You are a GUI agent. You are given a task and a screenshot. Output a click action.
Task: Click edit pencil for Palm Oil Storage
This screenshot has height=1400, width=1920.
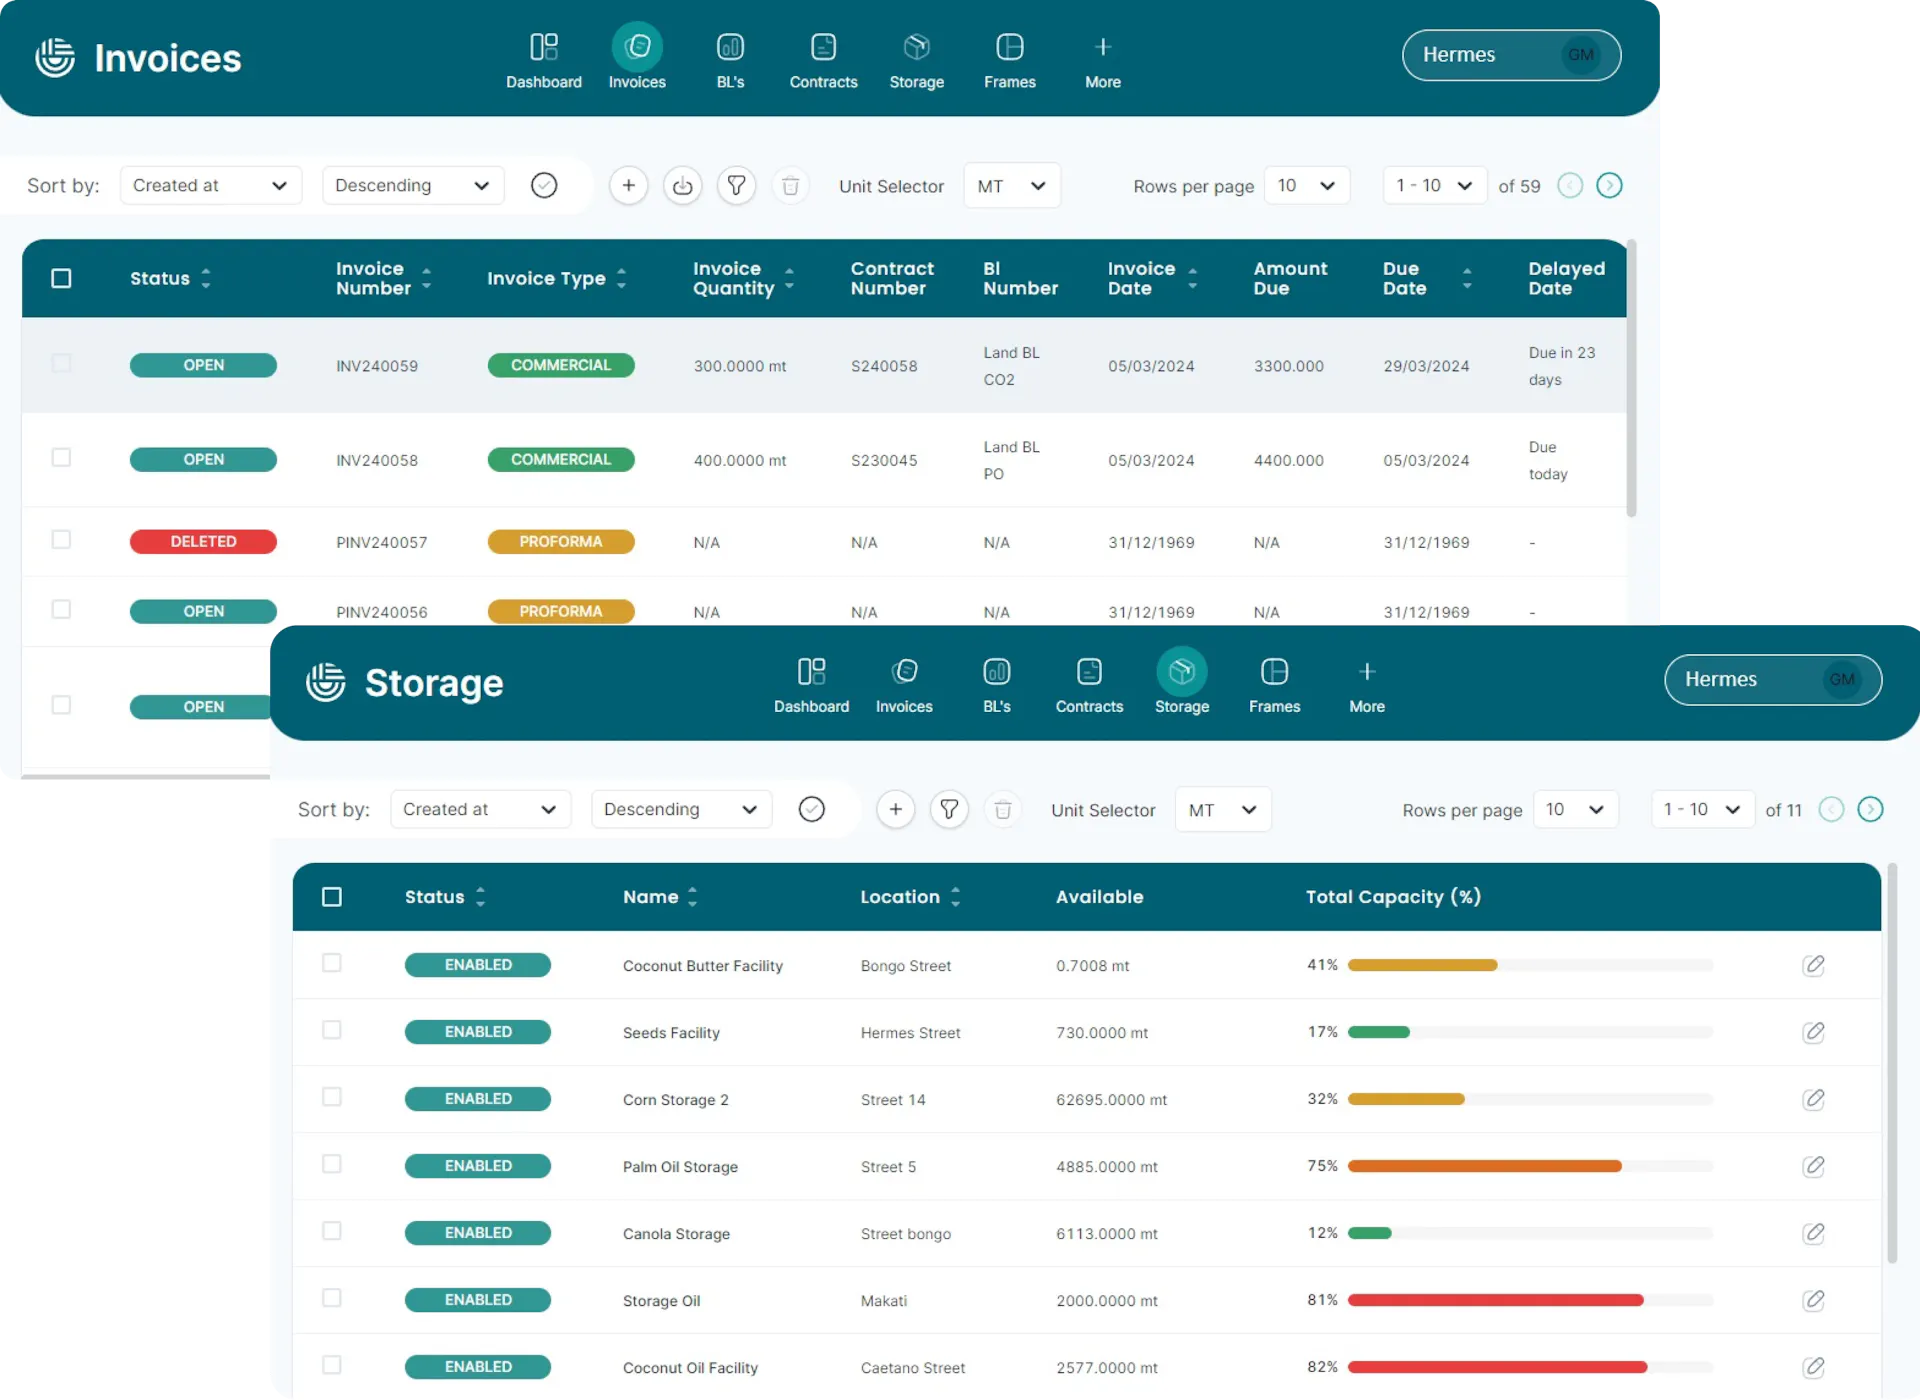[1813, 1166]
